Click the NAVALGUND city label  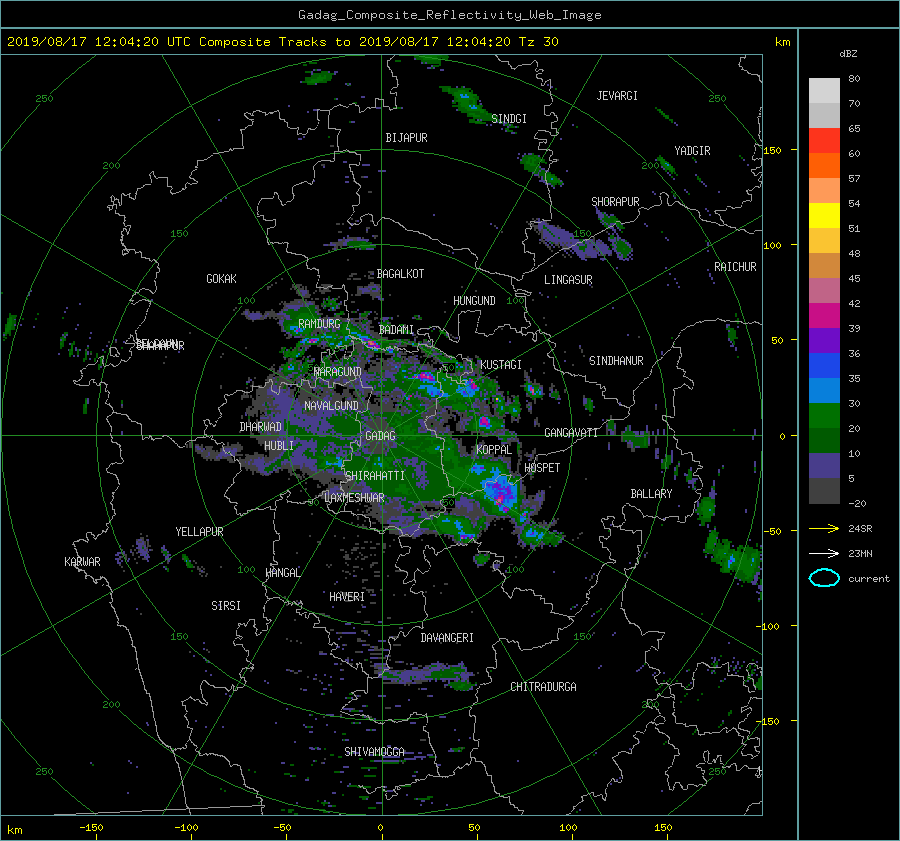pos(331,406)
